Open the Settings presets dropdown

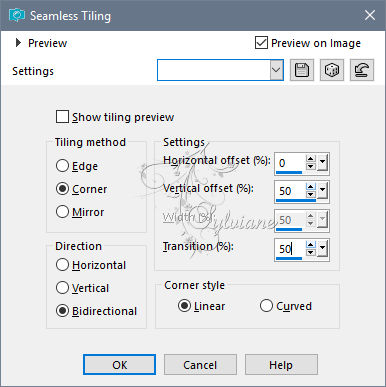(276, 70)
